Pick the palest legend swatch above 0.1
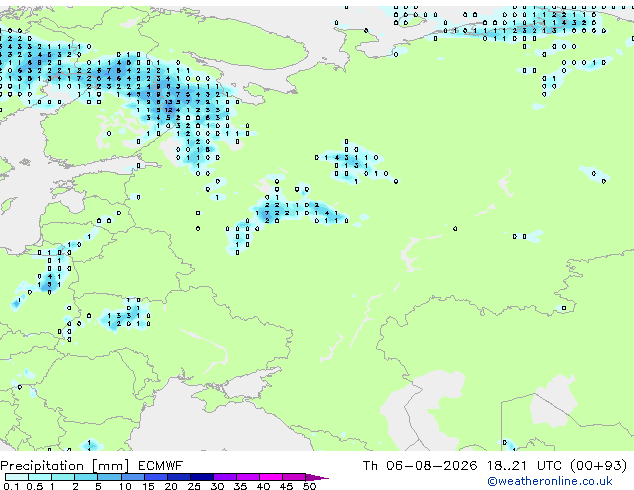 (17, 477)
